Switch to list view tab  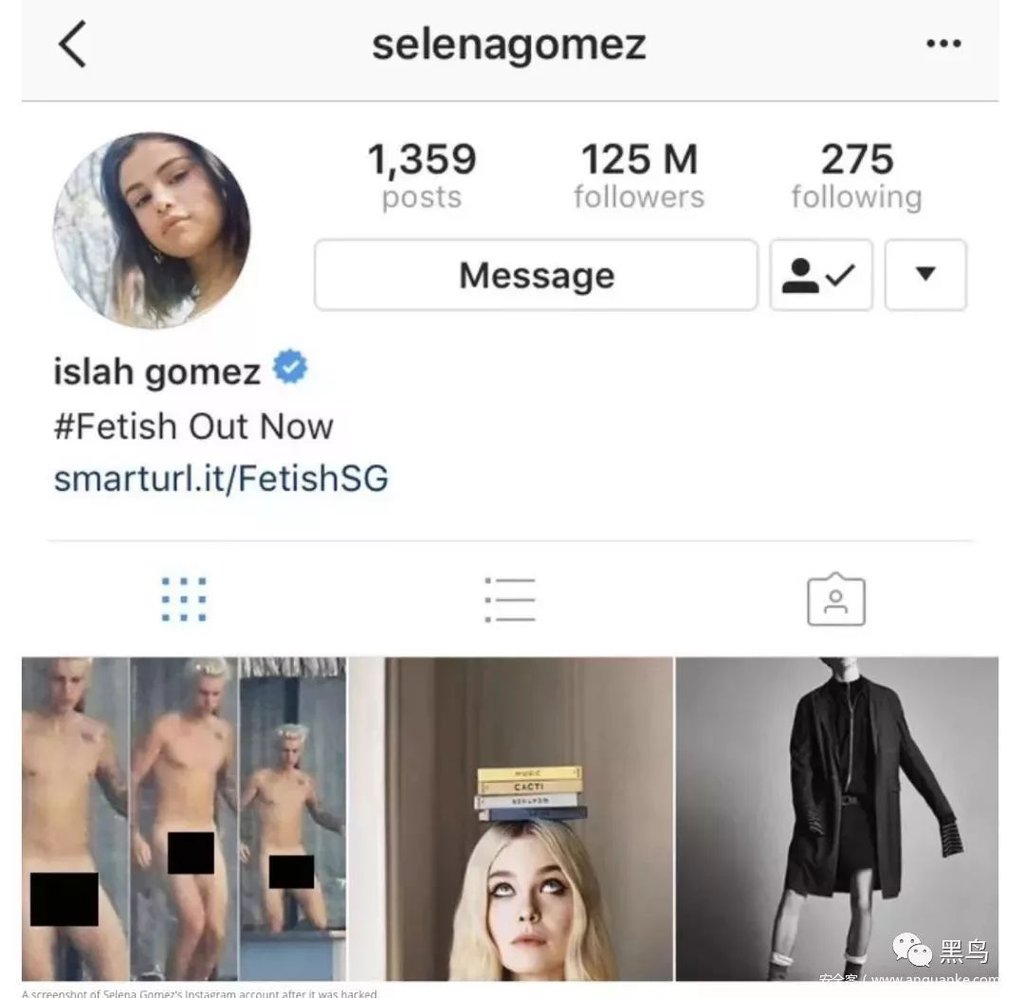click(x=510, y=600)
